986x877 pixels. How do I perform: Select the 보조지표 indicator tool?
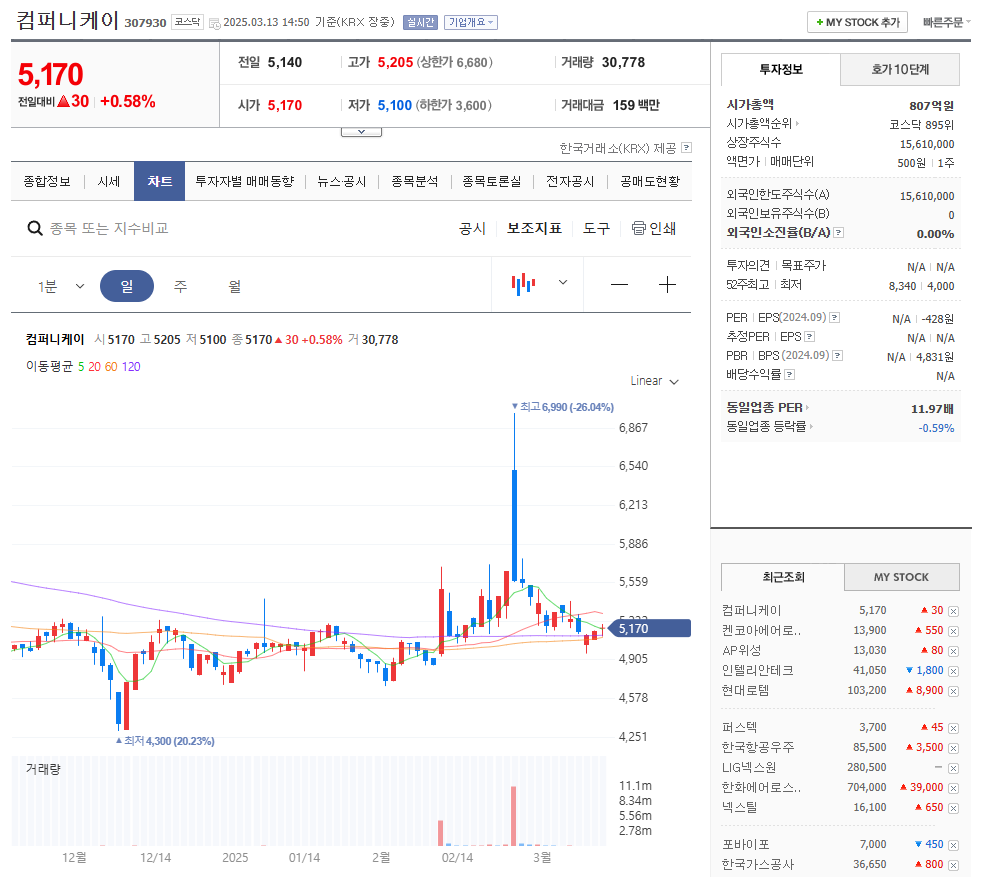coord(532,228)
